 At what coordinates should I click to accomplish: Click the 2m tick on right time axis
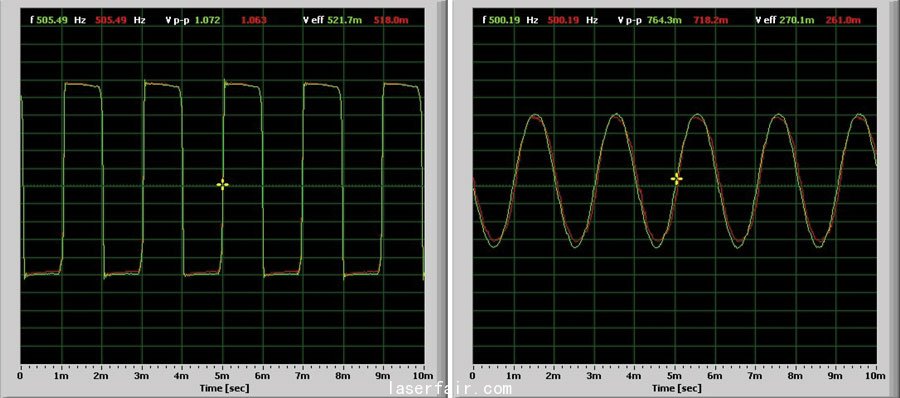coord(554,376)
